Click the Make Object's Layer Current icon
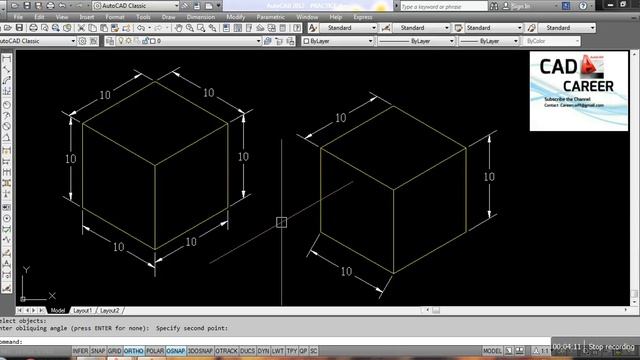The width and height of the screenshot is (640, 360). tap(268, 41)
